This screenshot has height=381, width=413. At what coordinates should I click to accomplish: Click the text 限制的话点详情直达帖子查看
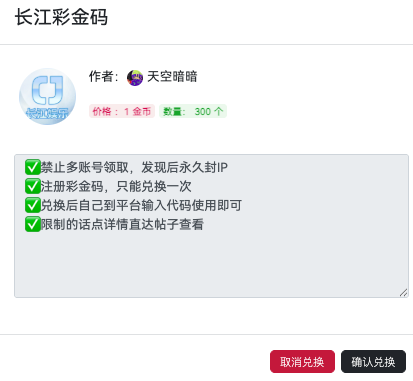tap(122, 224)
